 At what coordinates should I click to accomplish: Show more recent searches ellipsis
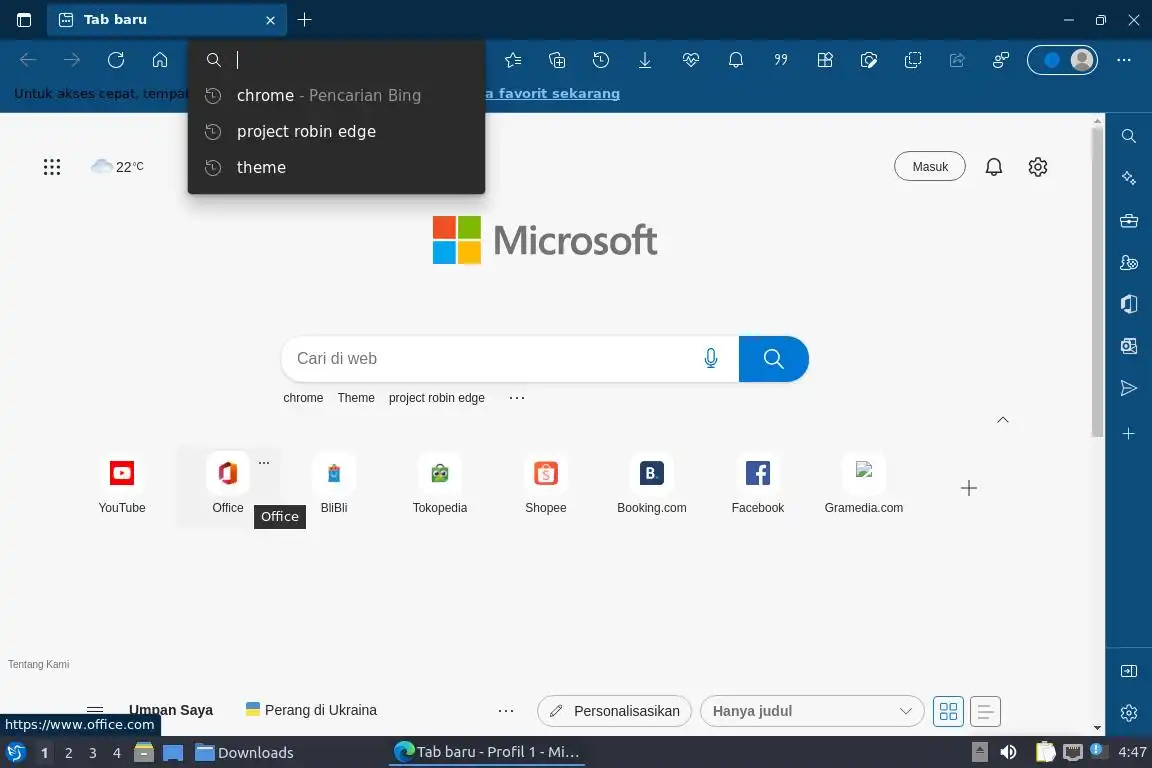tap(516, 398)
